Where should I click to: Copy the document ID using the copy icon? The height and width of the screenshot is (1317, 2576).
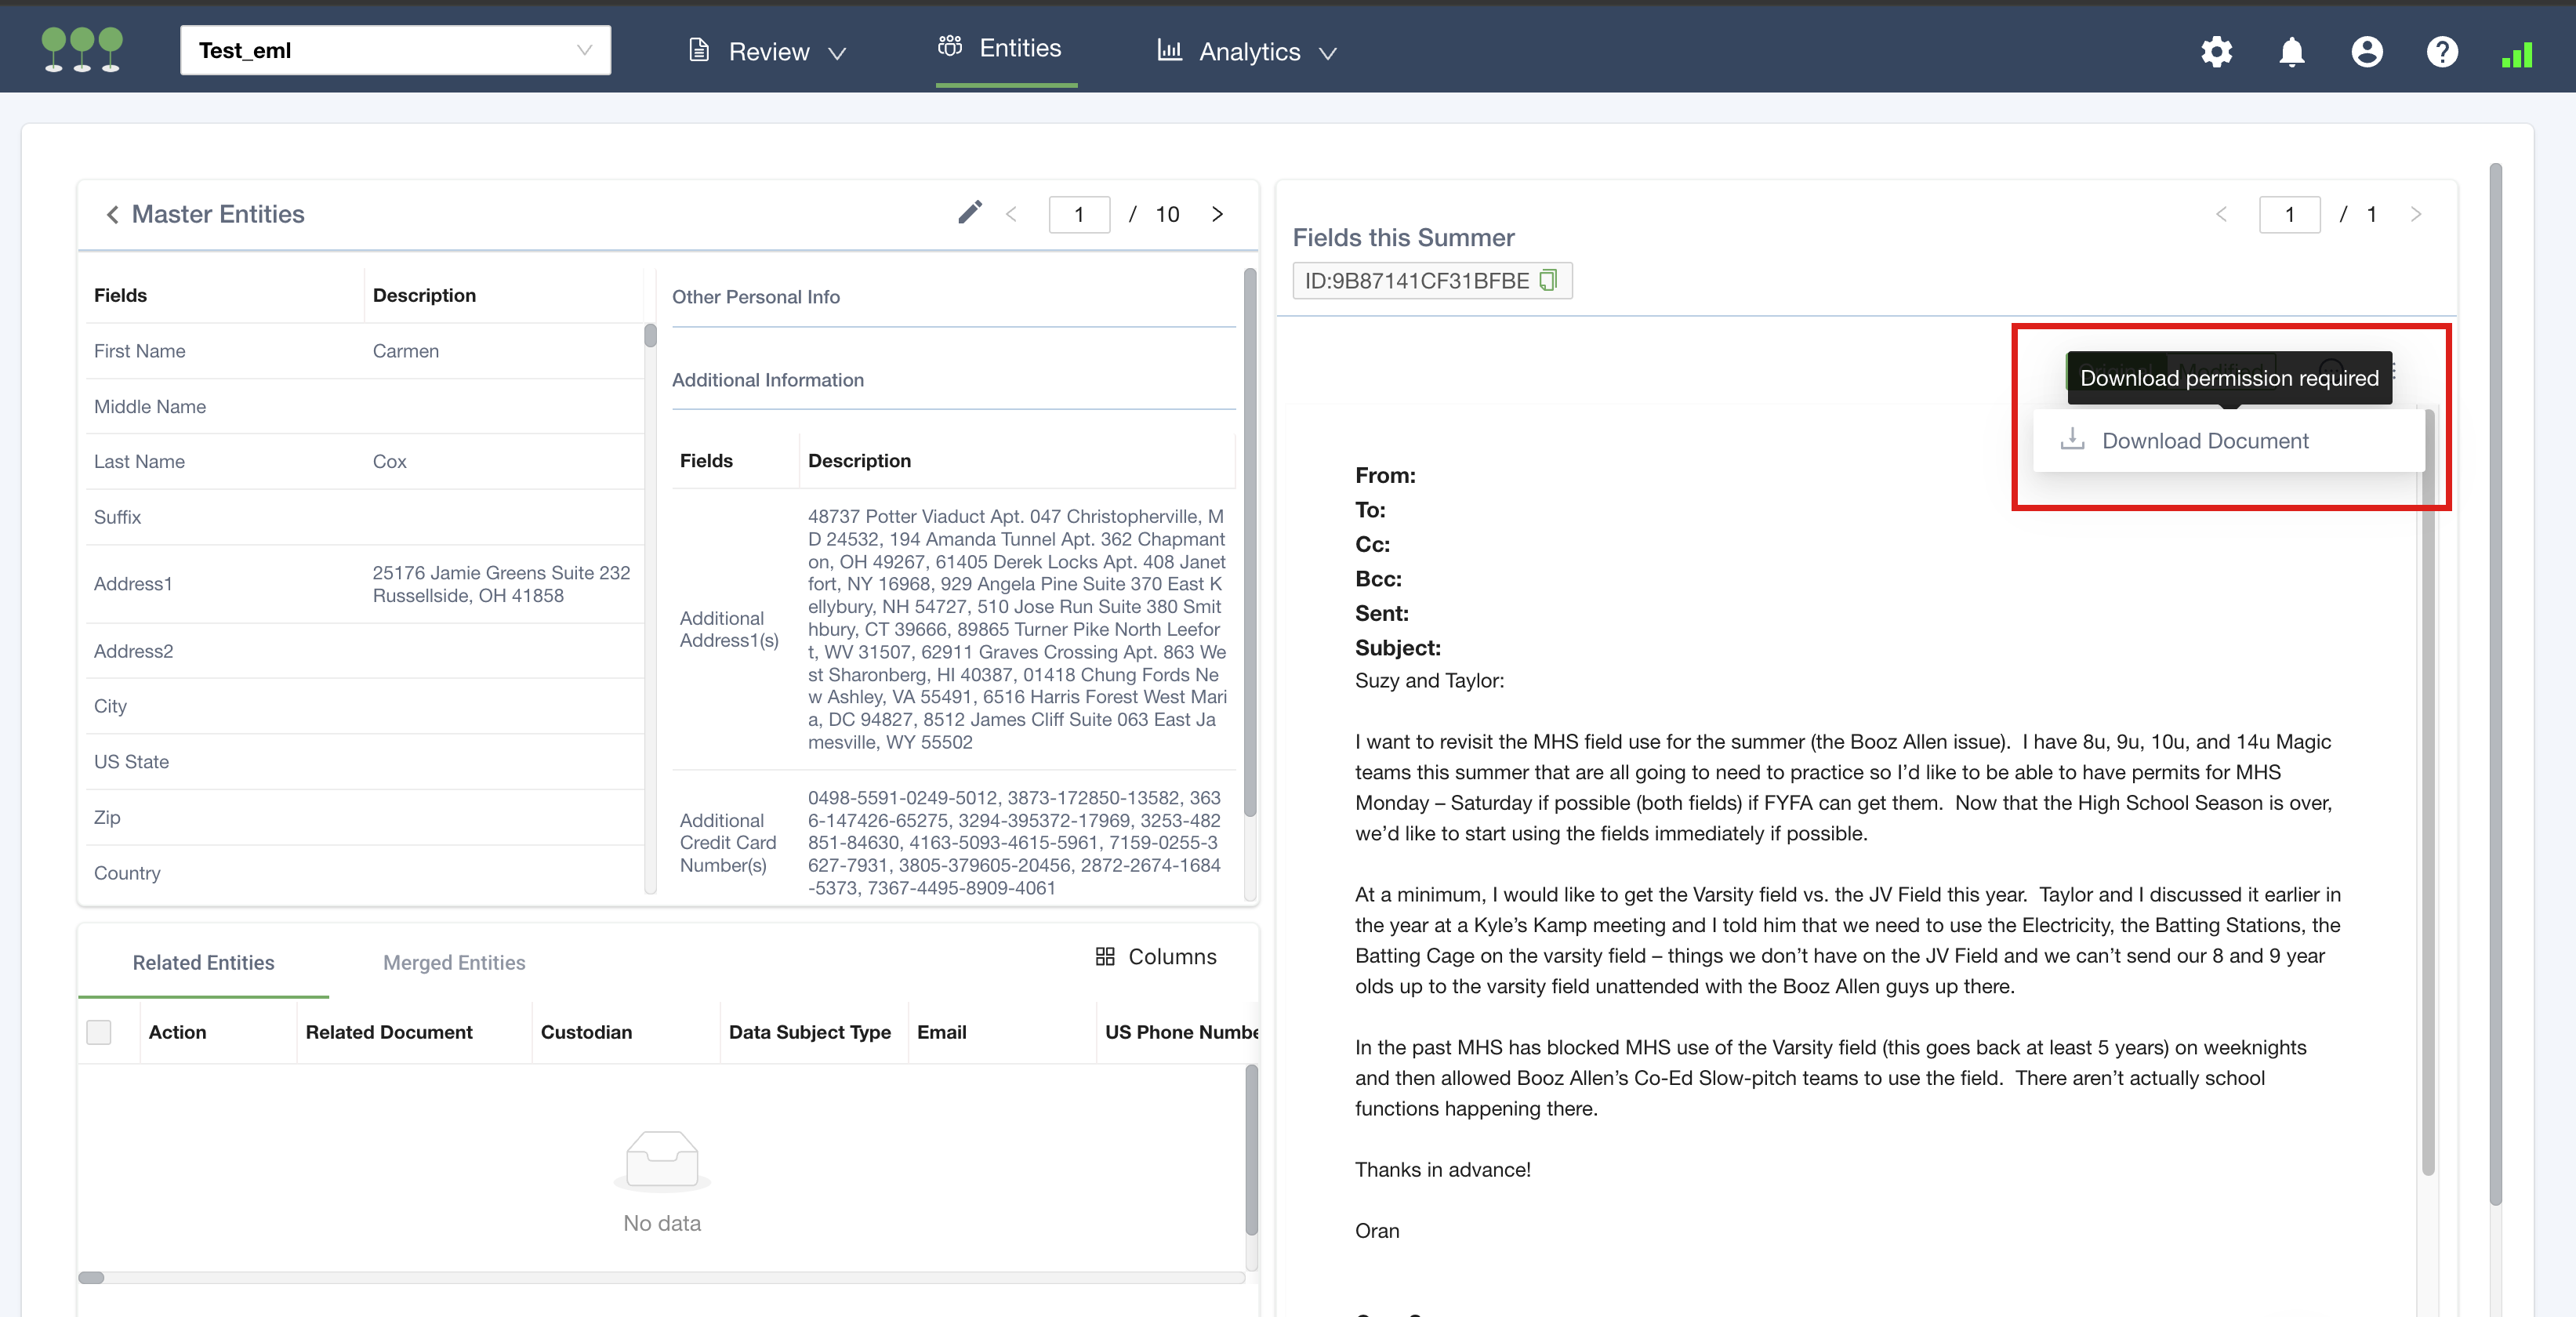pyautogui.click(x=1548, y=280)
